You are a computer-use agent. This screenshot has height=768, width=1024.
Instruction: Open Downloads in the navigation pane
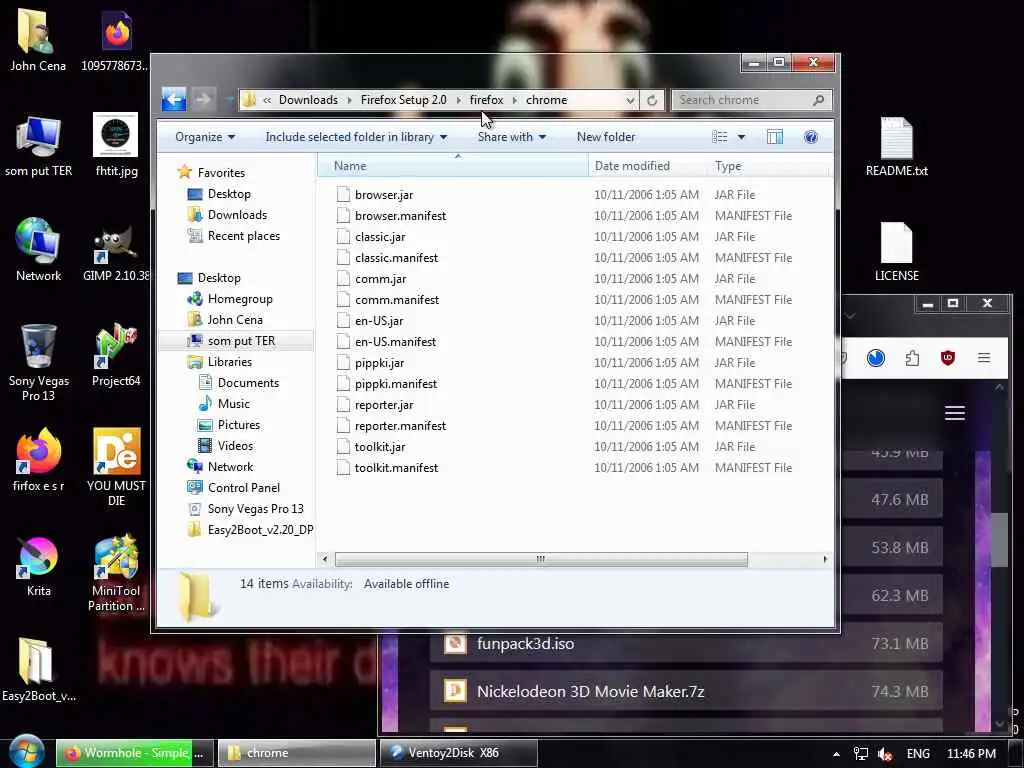[237, 215]
